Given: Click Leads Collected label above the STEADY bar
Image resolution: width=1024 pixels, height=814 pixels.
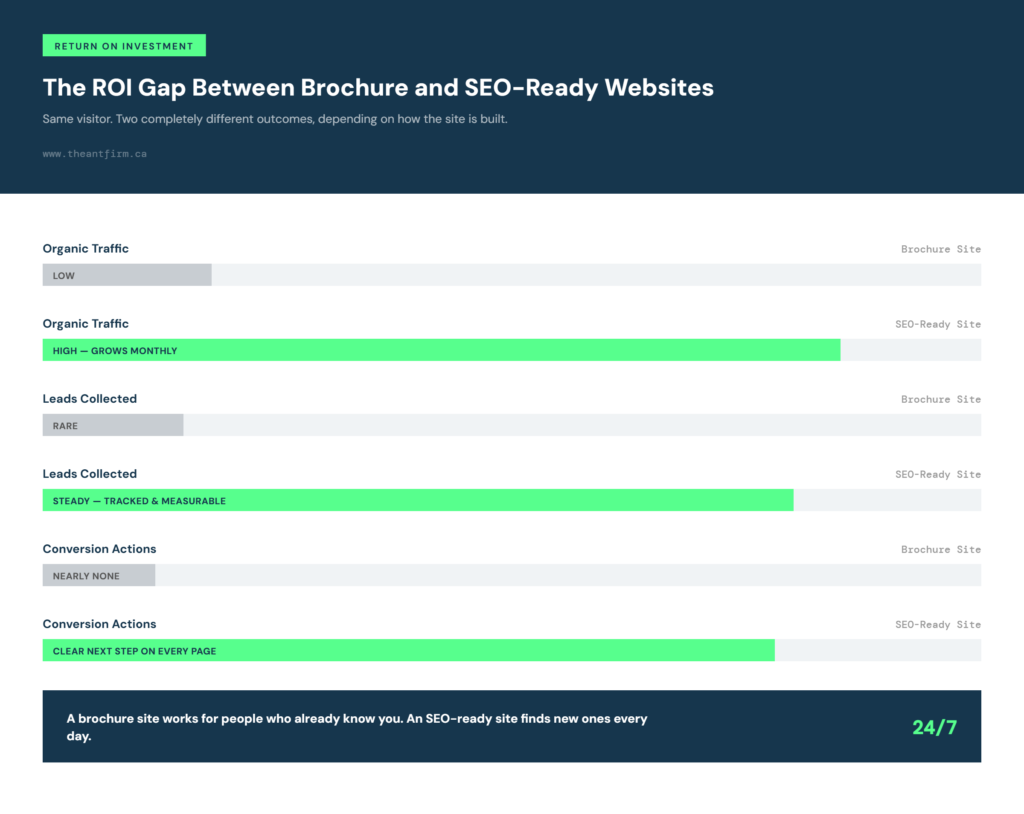Looking at the screenshot, I should (x=90, y=474).
